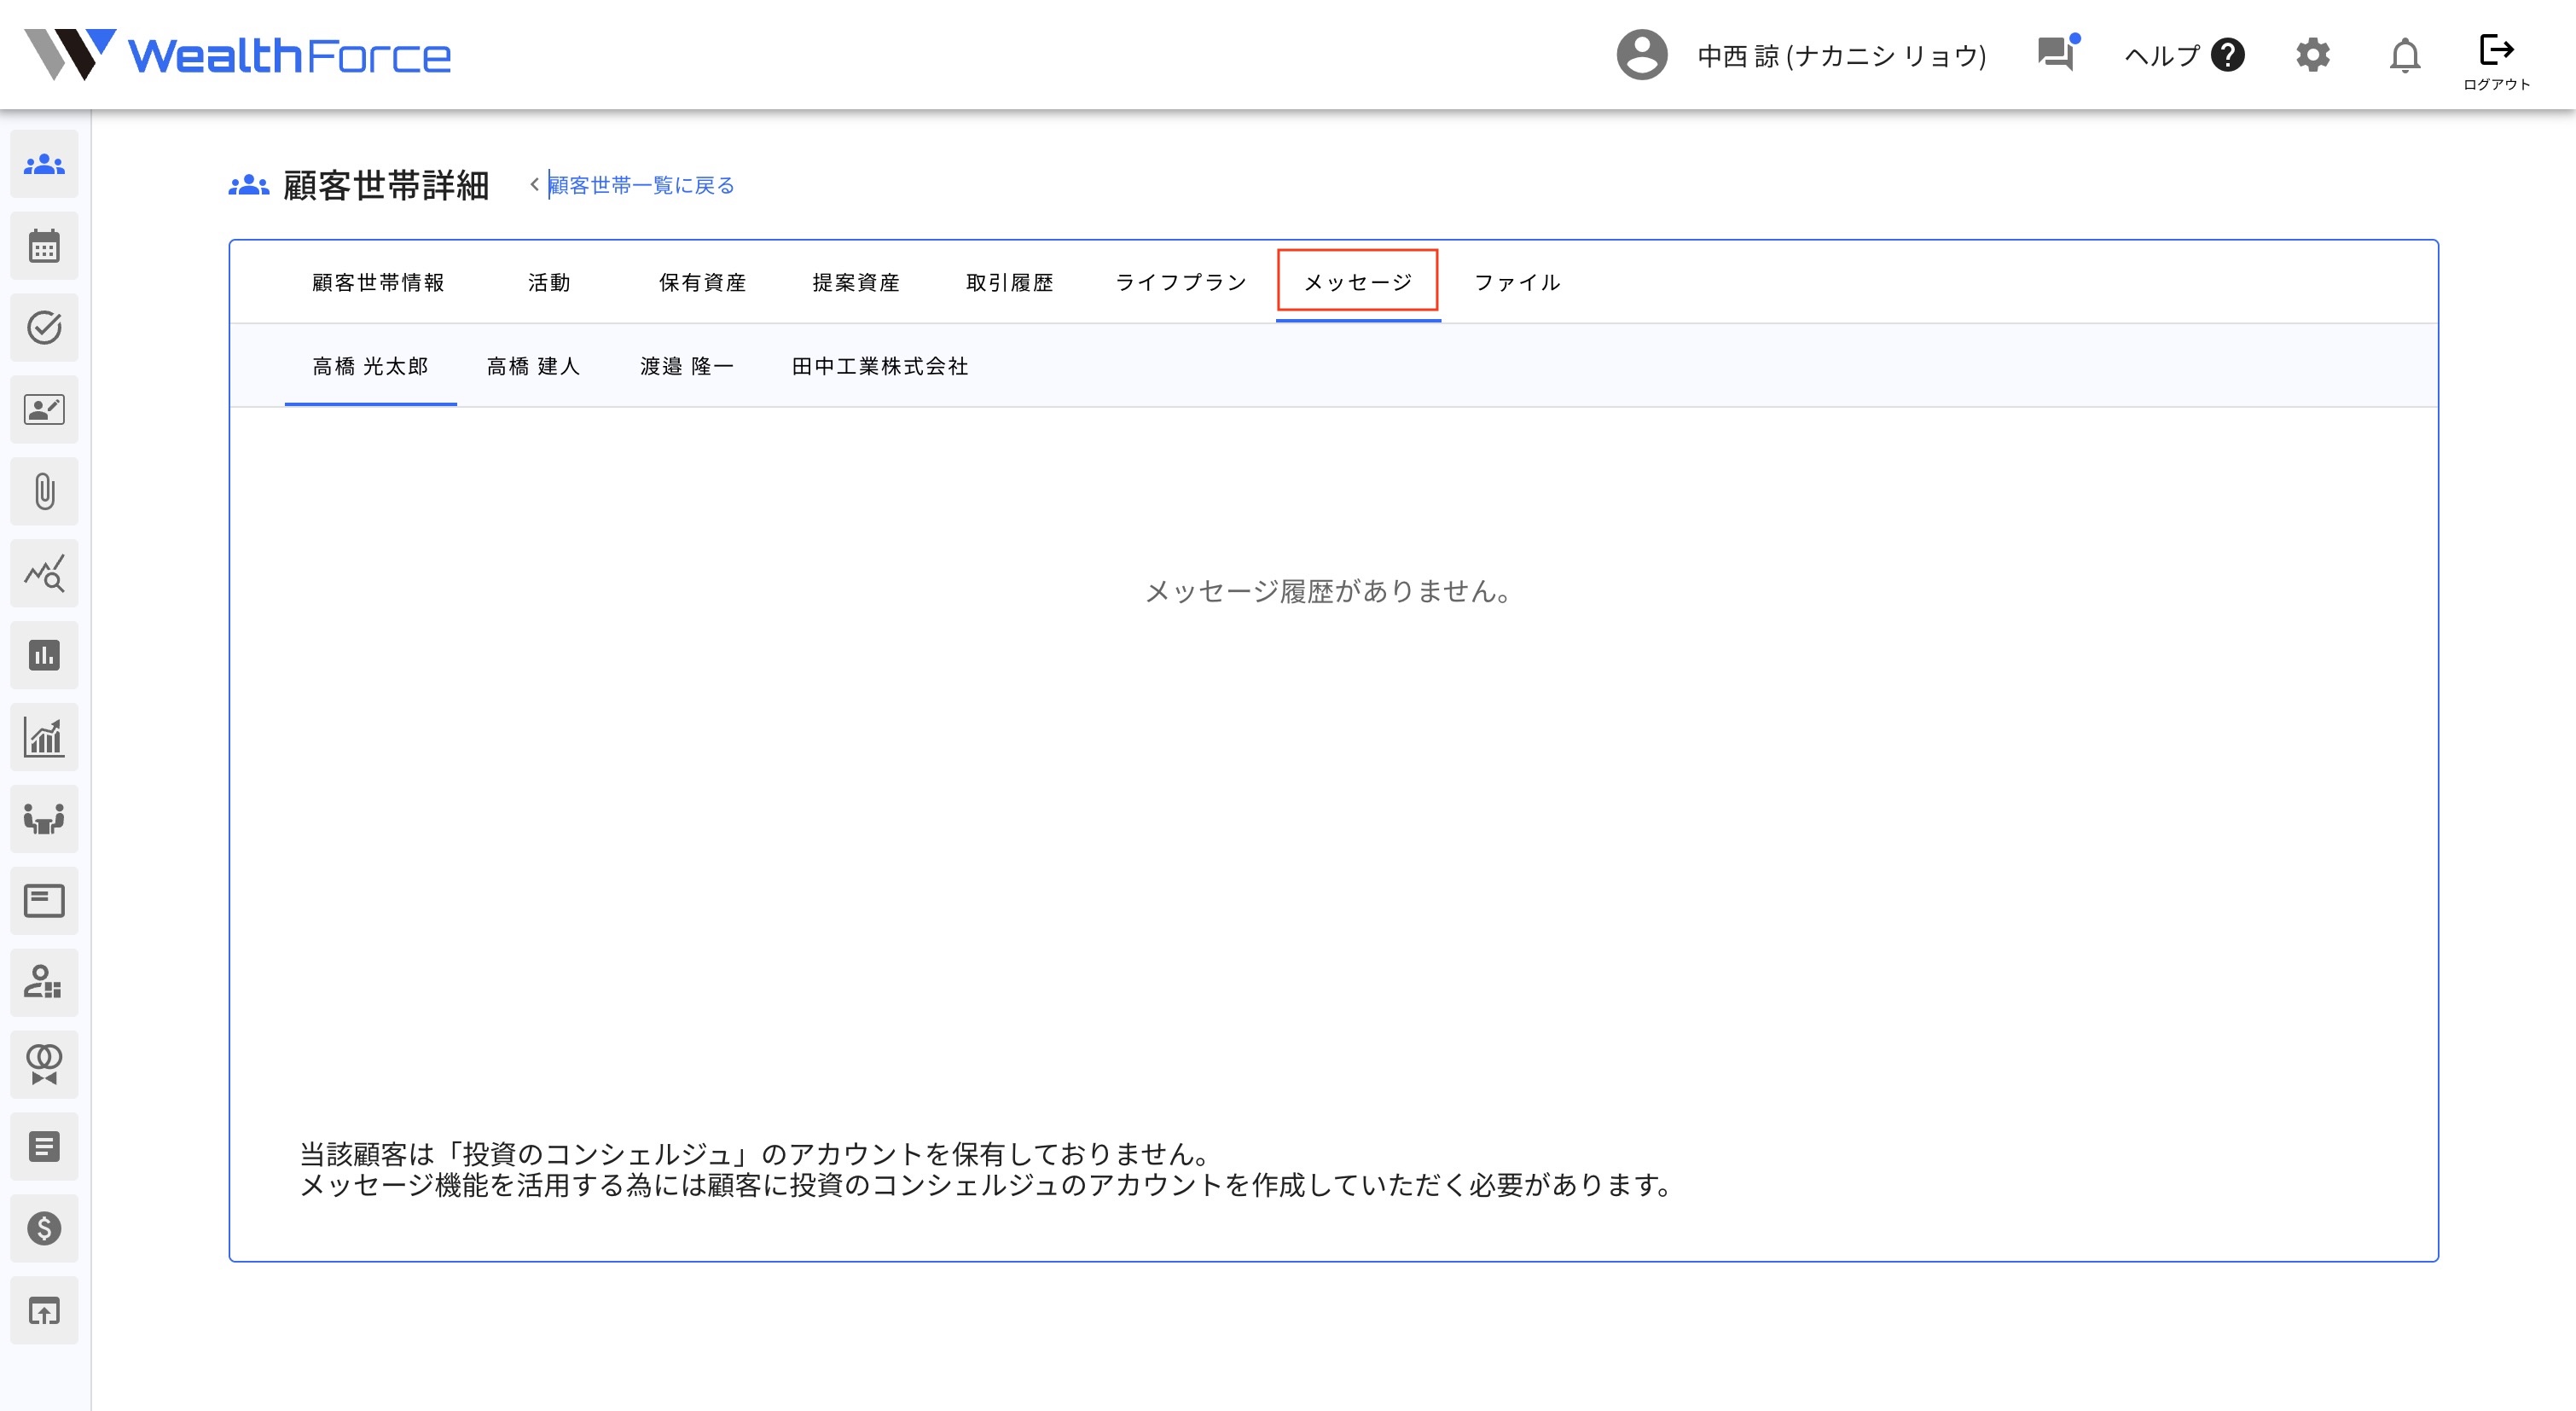2576x1411 pixels.
Task: Switch to the ファイル tab
Action: [x=1517, y=283]
